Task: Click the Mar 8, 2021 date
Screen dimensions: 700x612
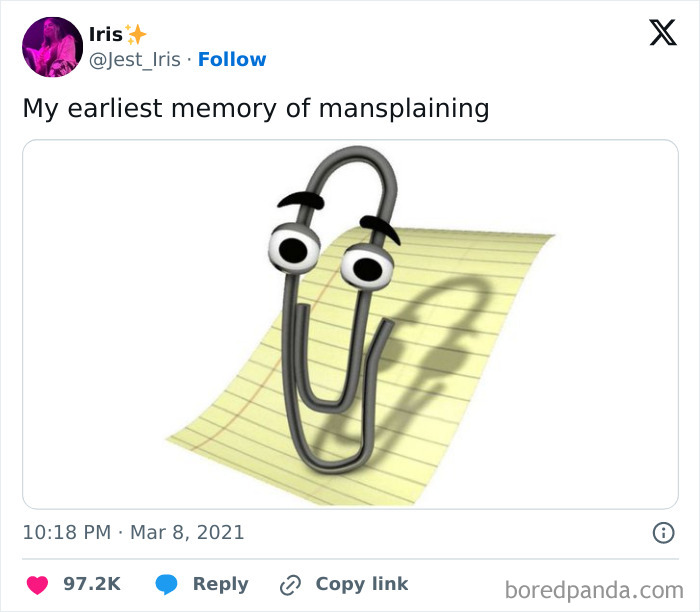Action: click(187, 533)
